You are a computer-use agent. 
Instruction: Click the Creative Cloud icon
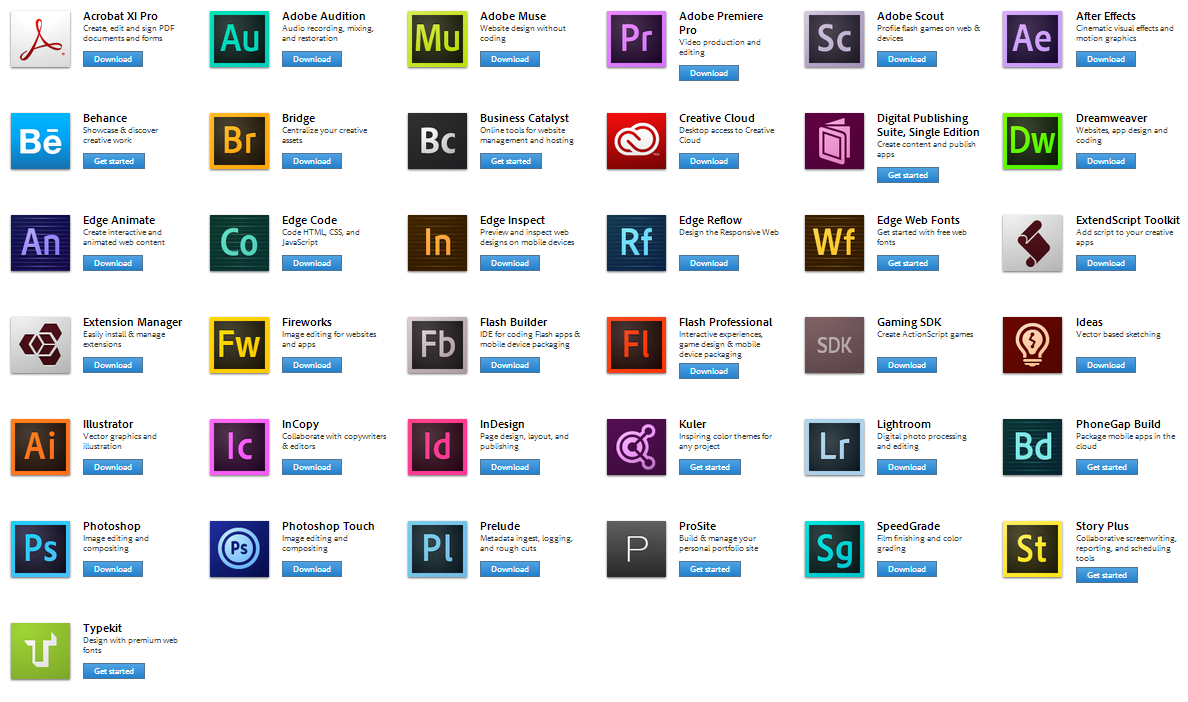pyautogui.click(x=636, y=141)
